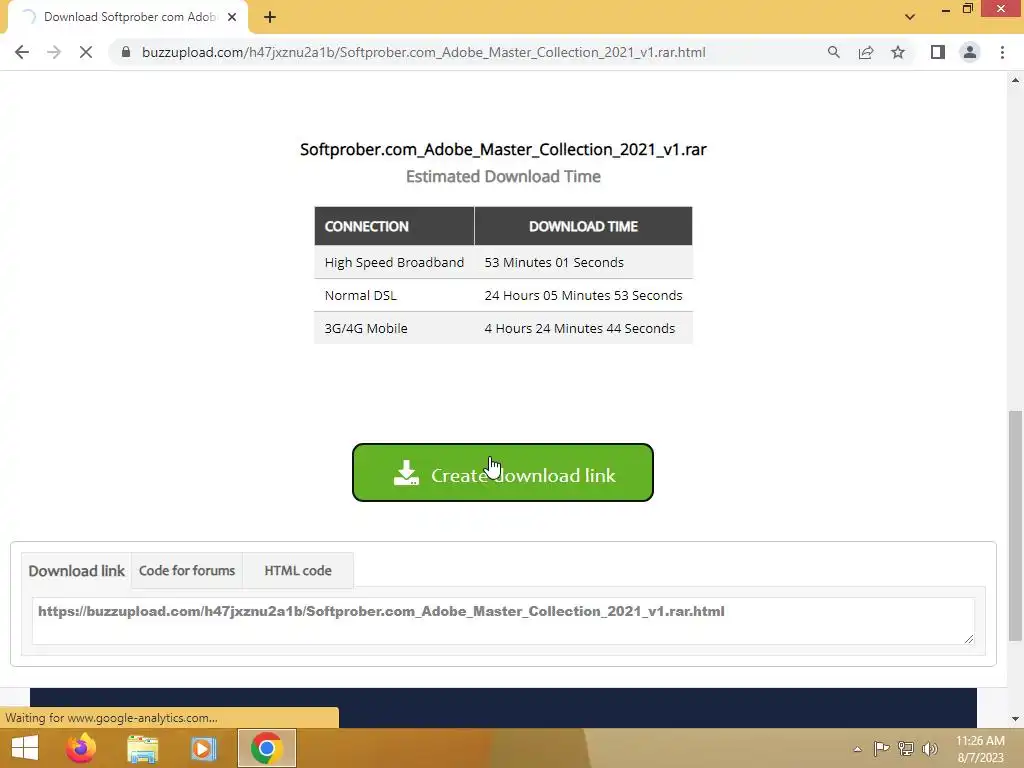Click the forward navigation arrow

coord(54,52)
